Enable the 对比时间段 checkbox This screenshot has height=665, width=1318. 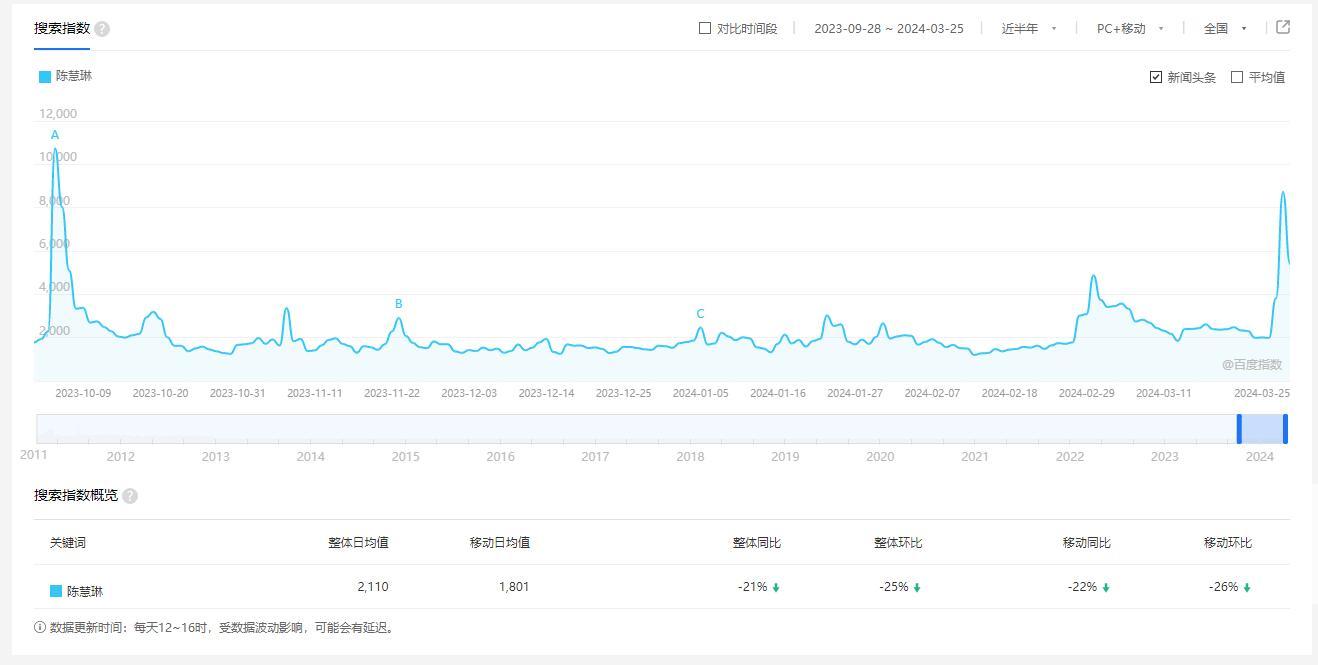(705, 28)
